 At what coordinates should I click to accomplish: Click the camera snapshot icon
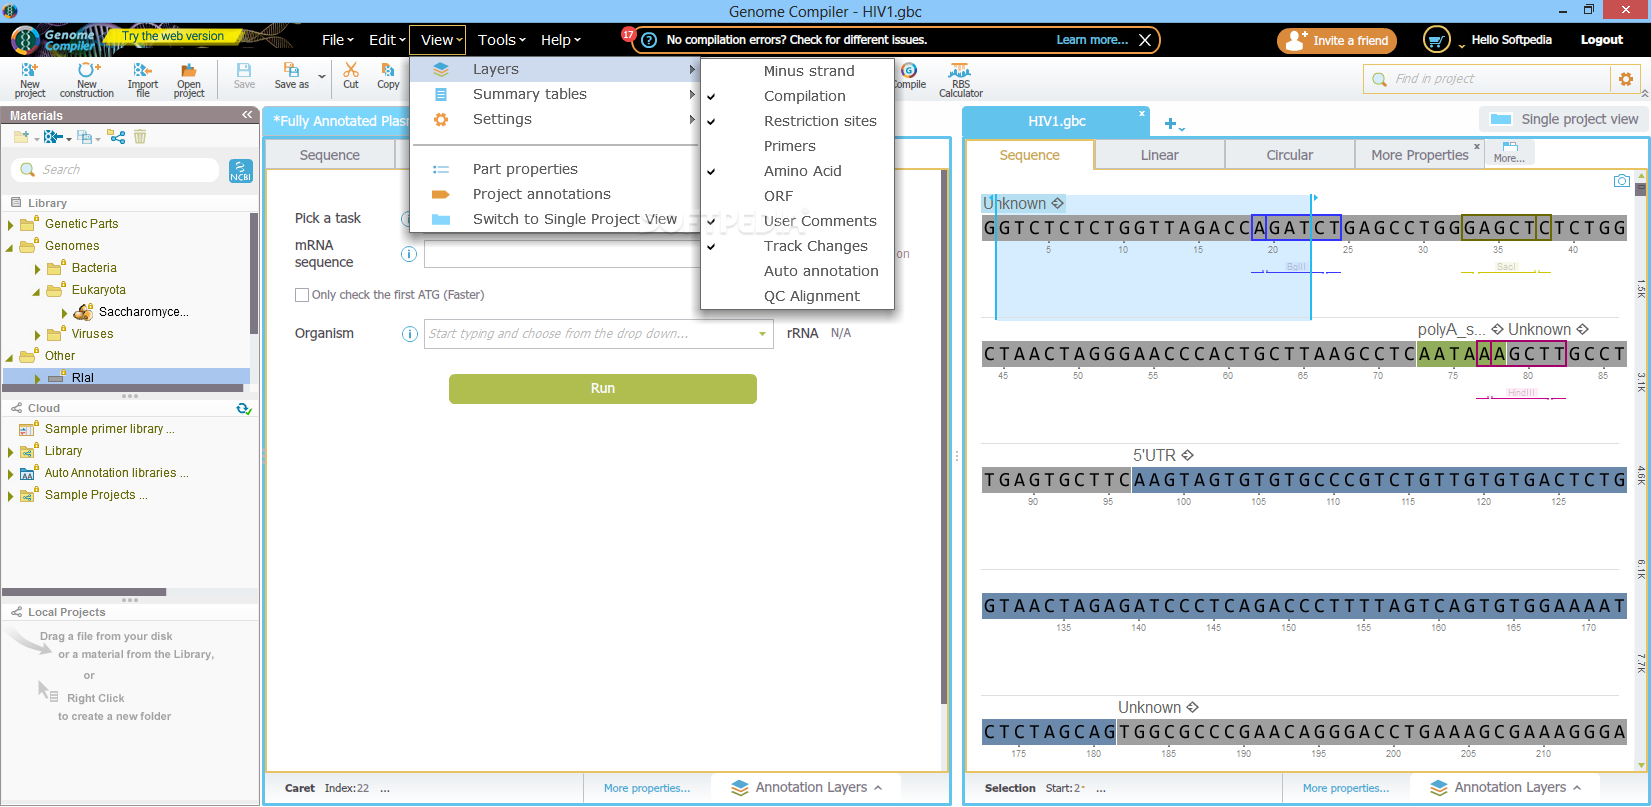[1622, 181]
